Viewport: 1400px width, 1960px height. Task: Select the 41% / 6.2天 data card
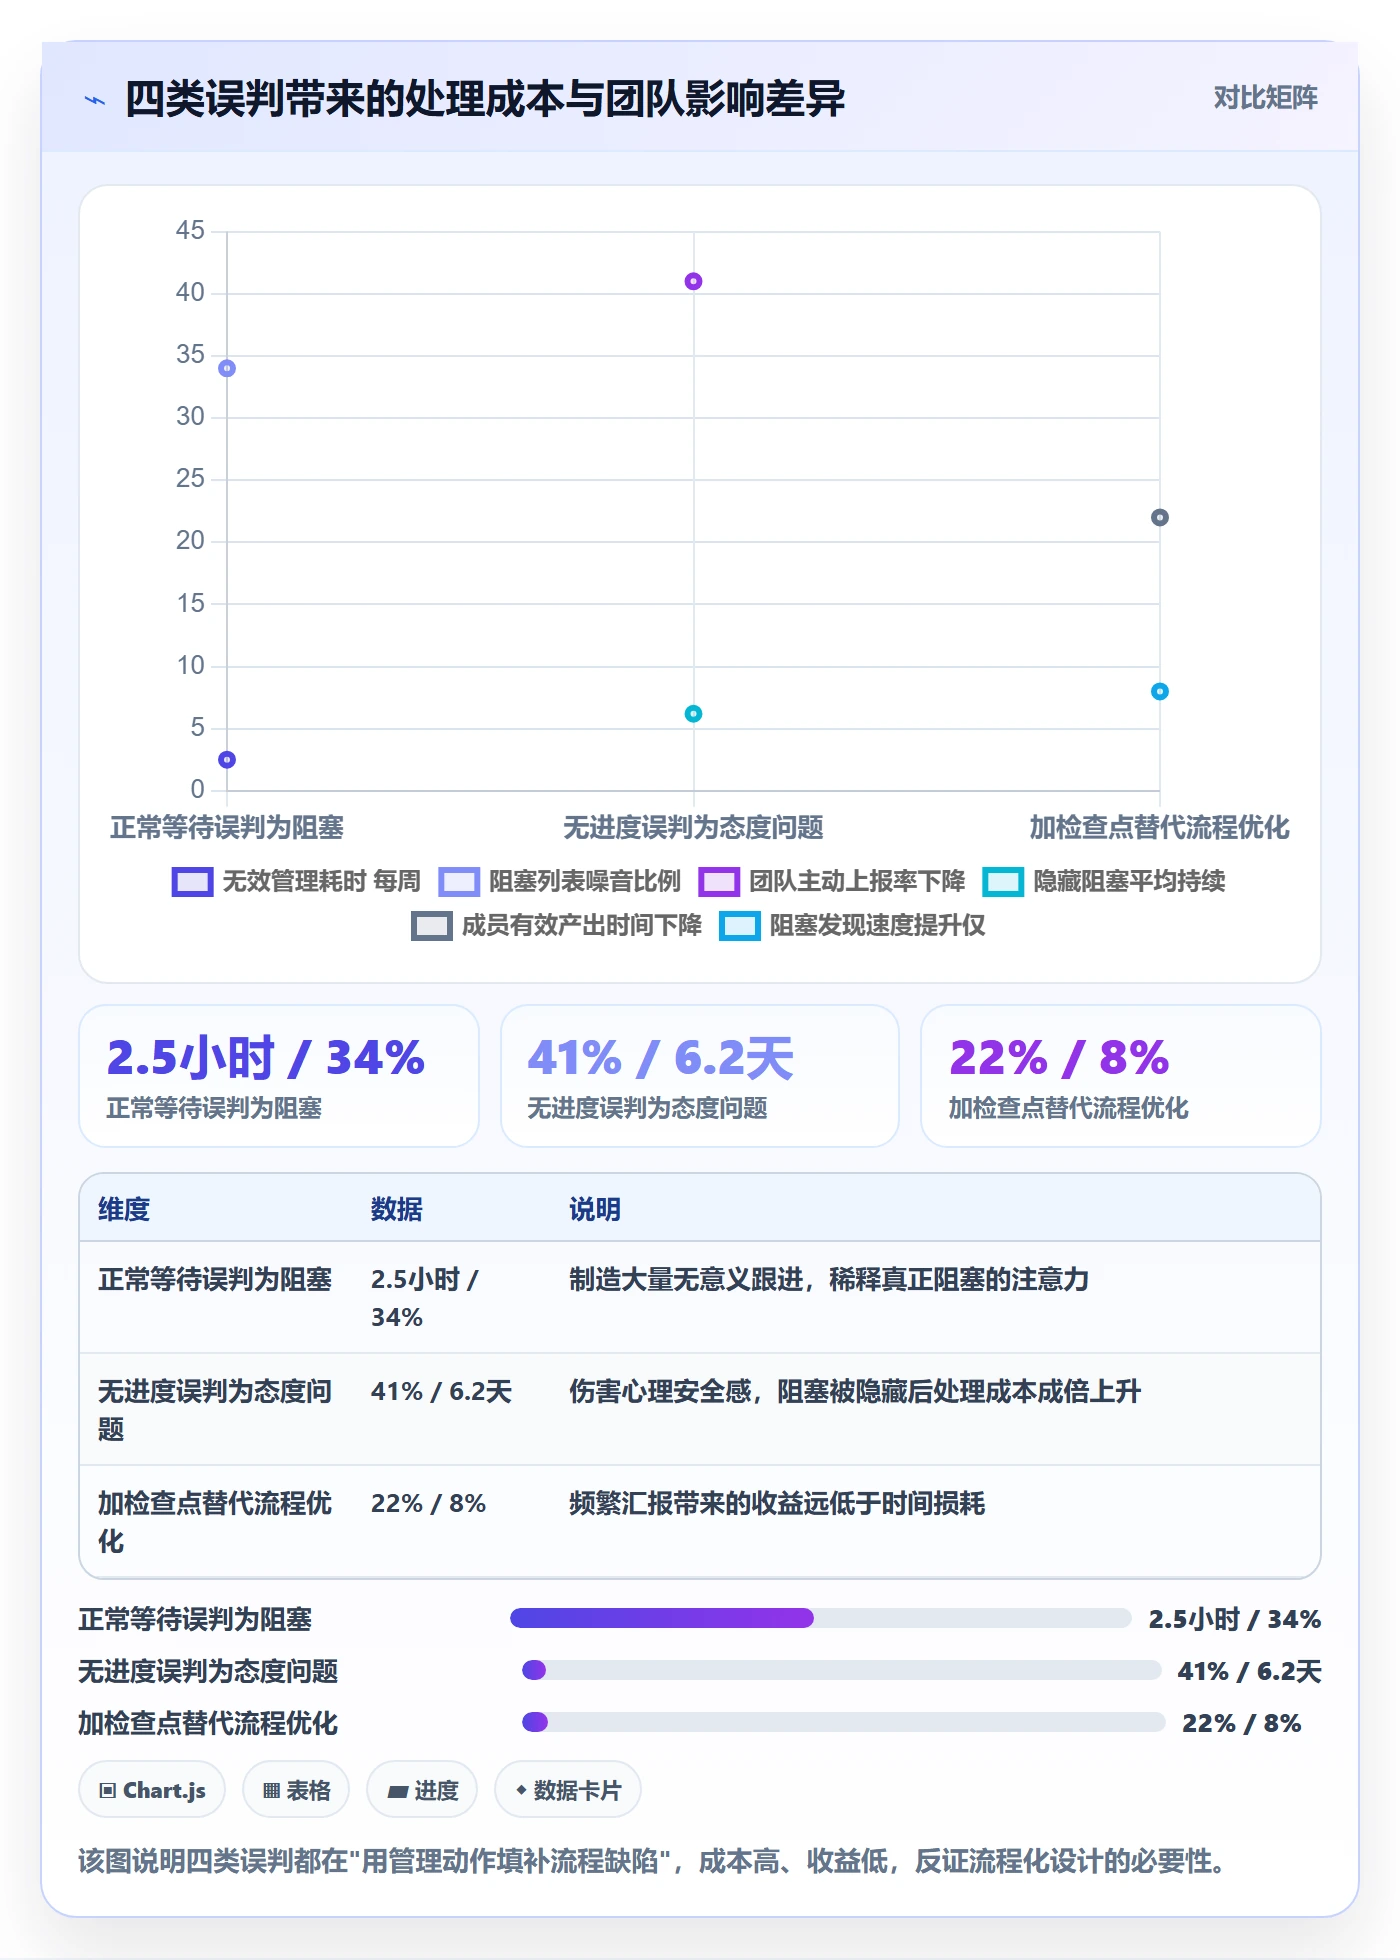(x=700, y=1076)
